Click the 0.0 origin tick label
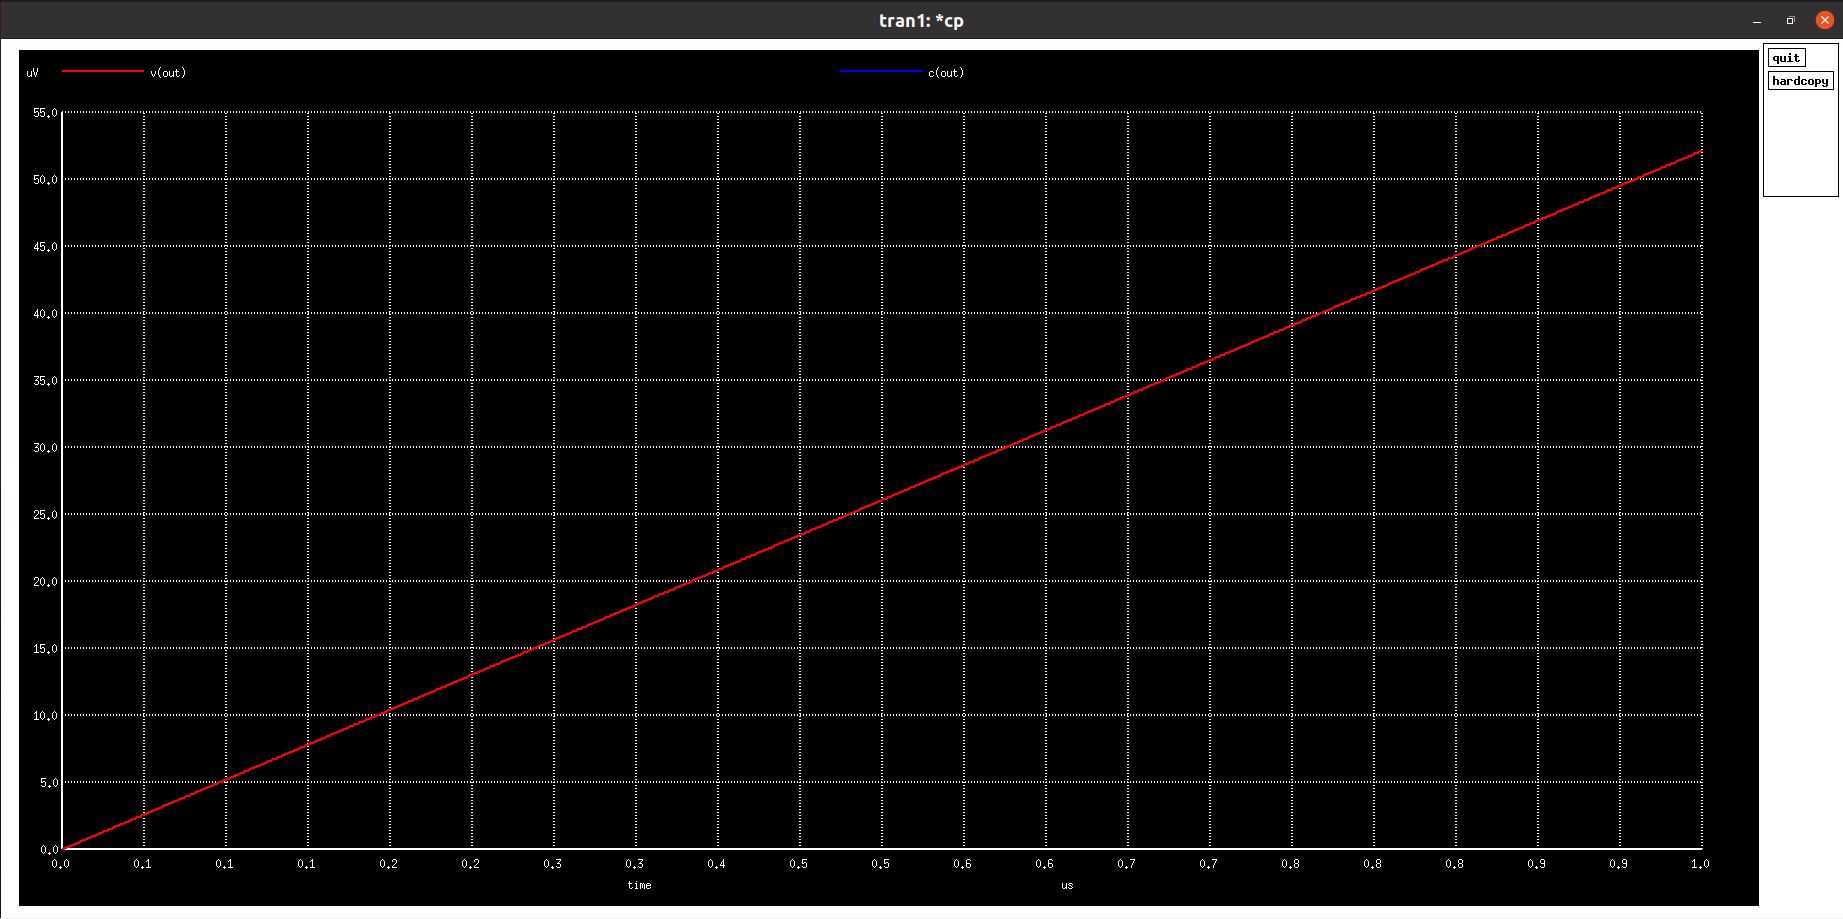This screenshot has width=1843, height=919. pyautogui.click(x=62, y=861)
